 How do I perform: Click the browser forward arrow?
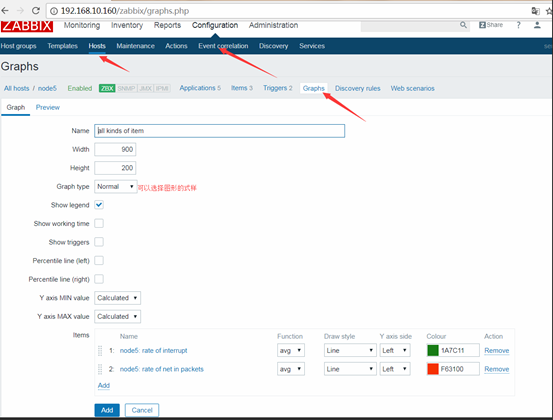(x=20, y=11)
